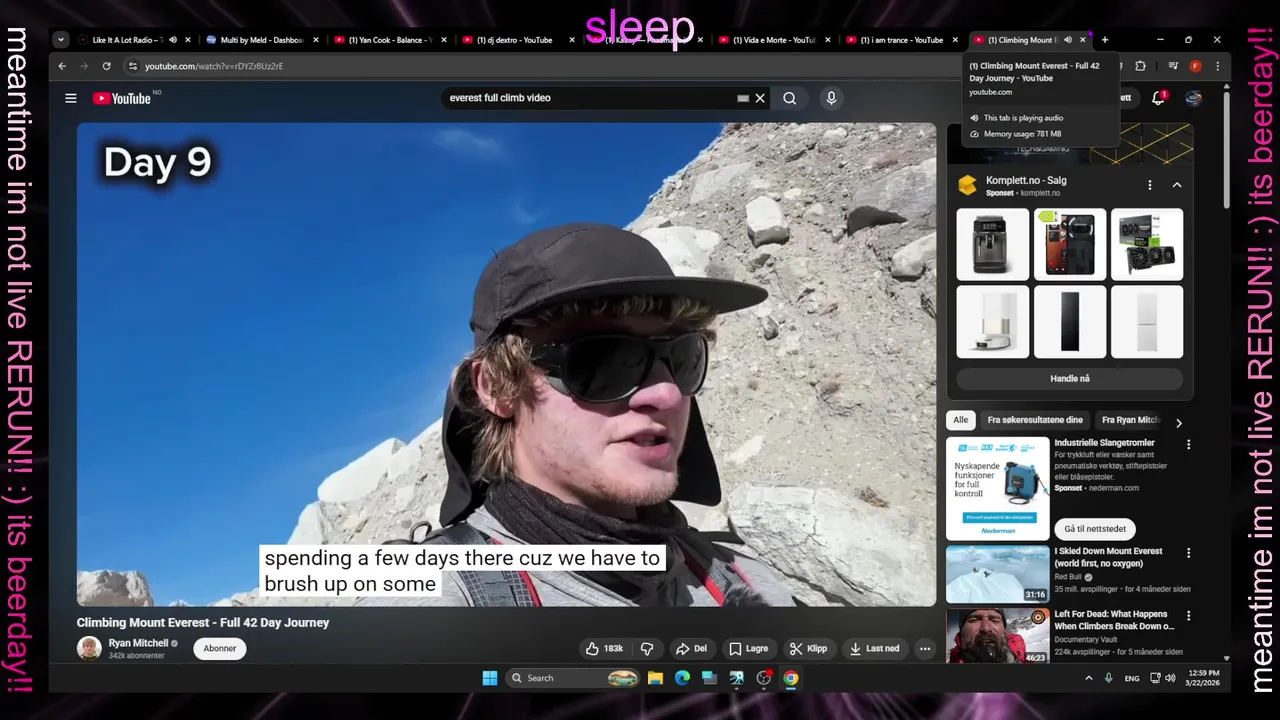Click Chrome icon in taskbar

pyautogui.click(x=791, y=678)
